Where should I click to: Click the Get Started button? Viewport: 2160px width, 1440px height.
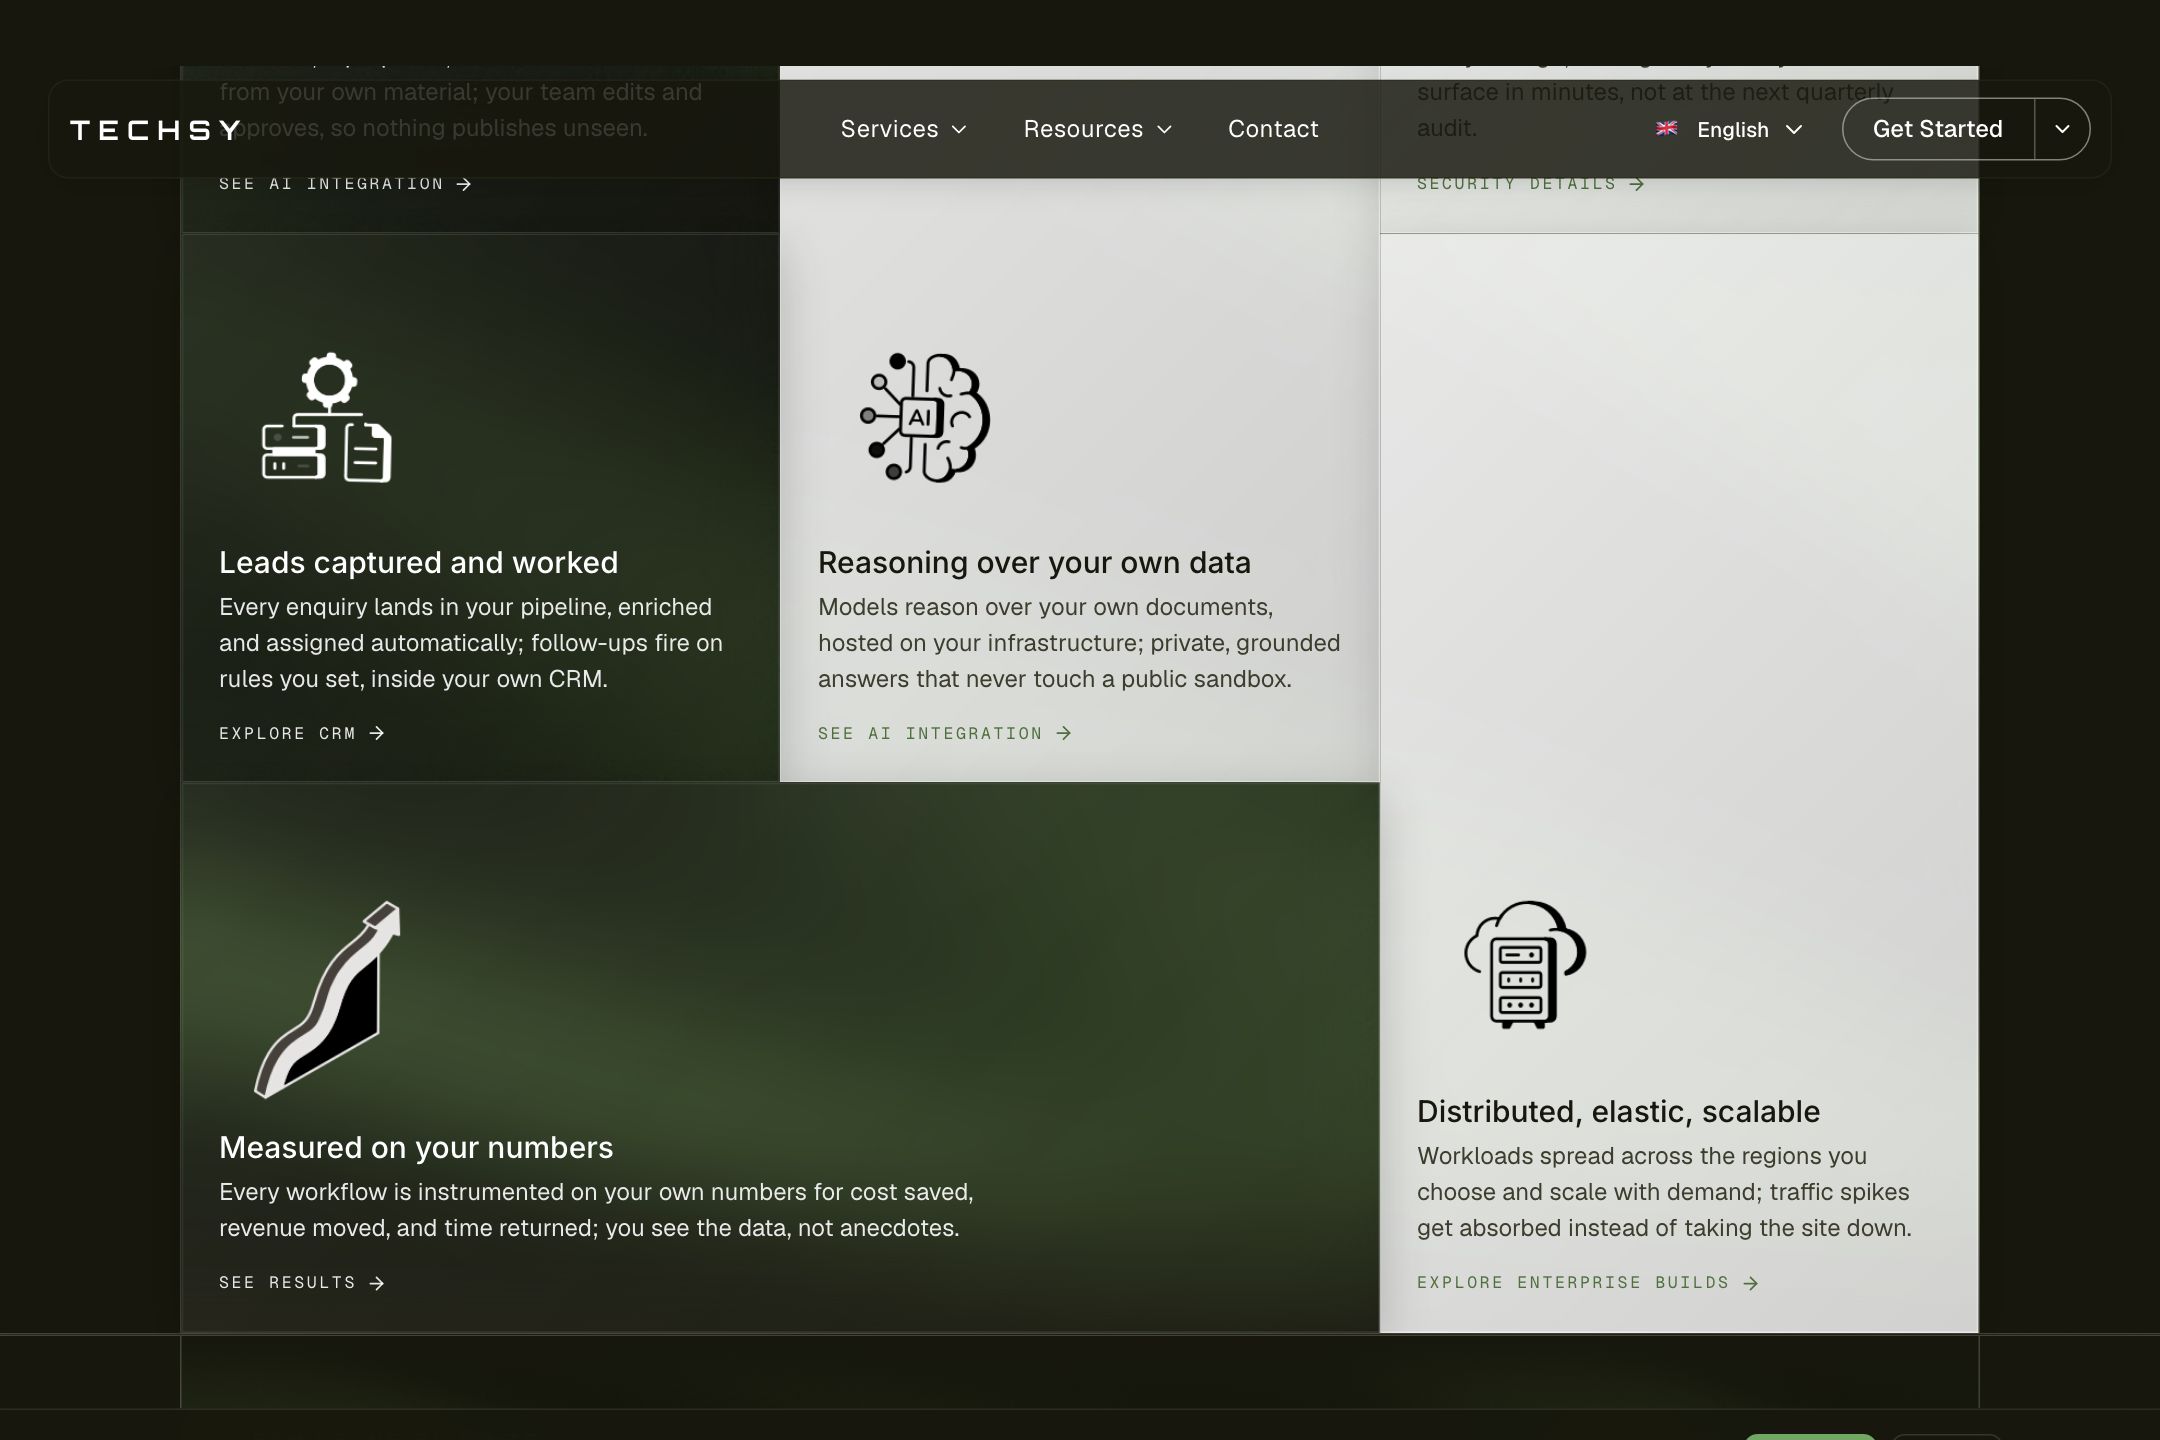(1938, 129)
